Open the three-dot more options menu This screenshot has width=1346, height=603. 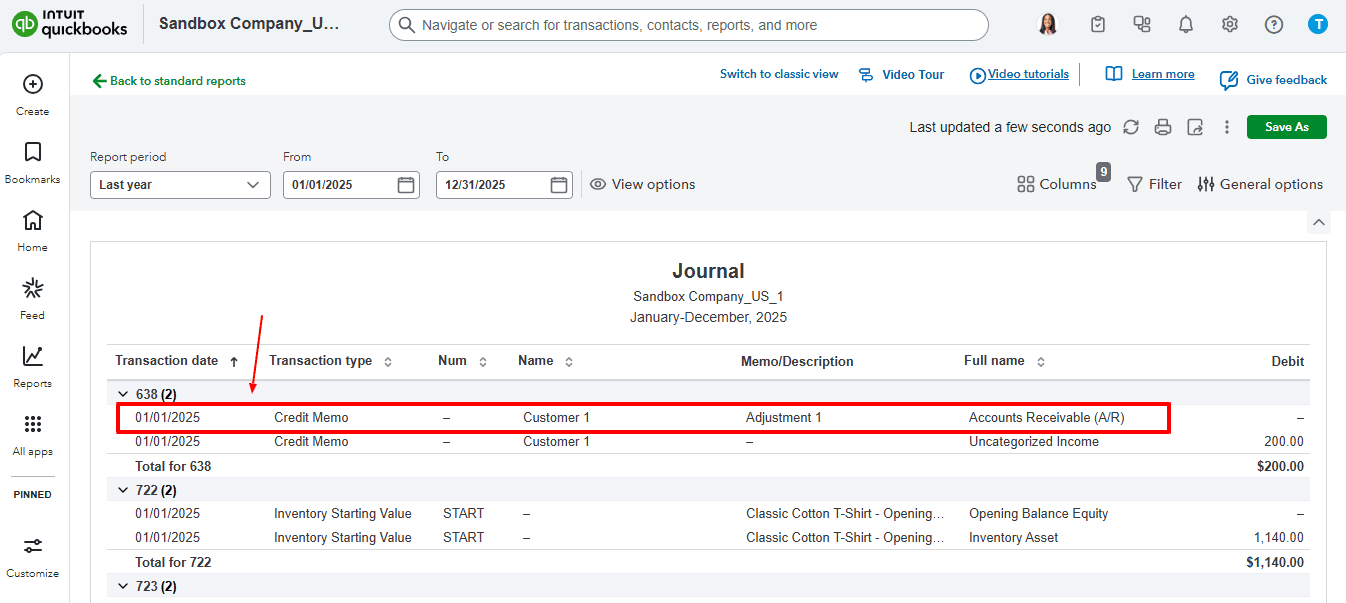point(1227,127)
